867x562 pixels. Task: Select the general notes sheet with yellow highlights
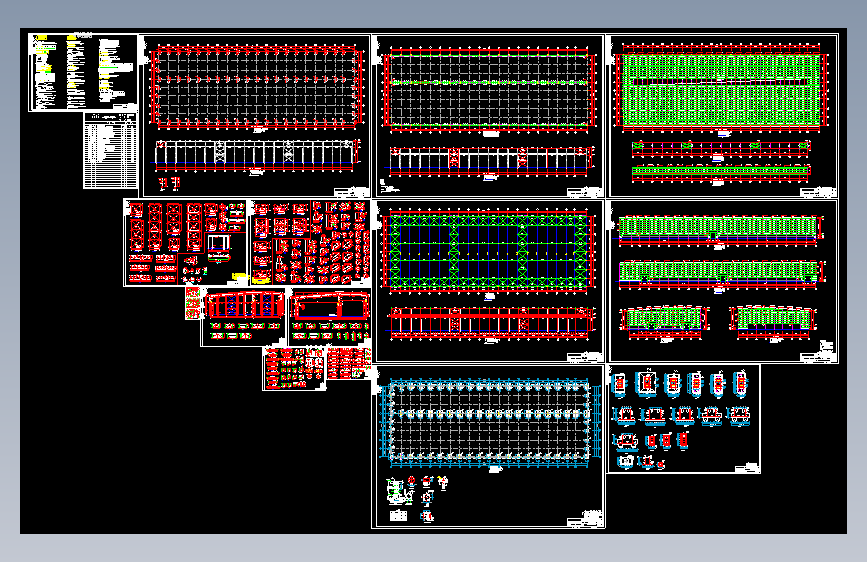click(x=83, y=72)
